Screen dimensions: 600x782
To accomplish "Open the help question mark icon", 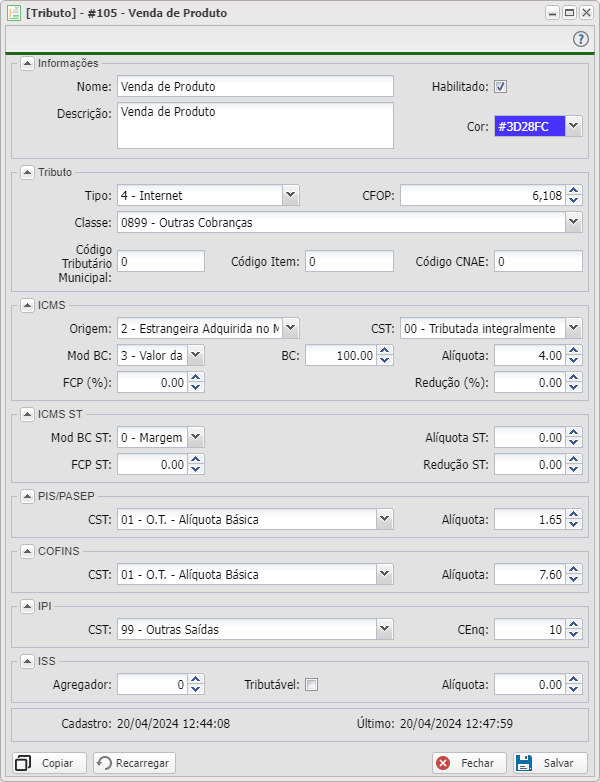I will (x=580, y=39).
